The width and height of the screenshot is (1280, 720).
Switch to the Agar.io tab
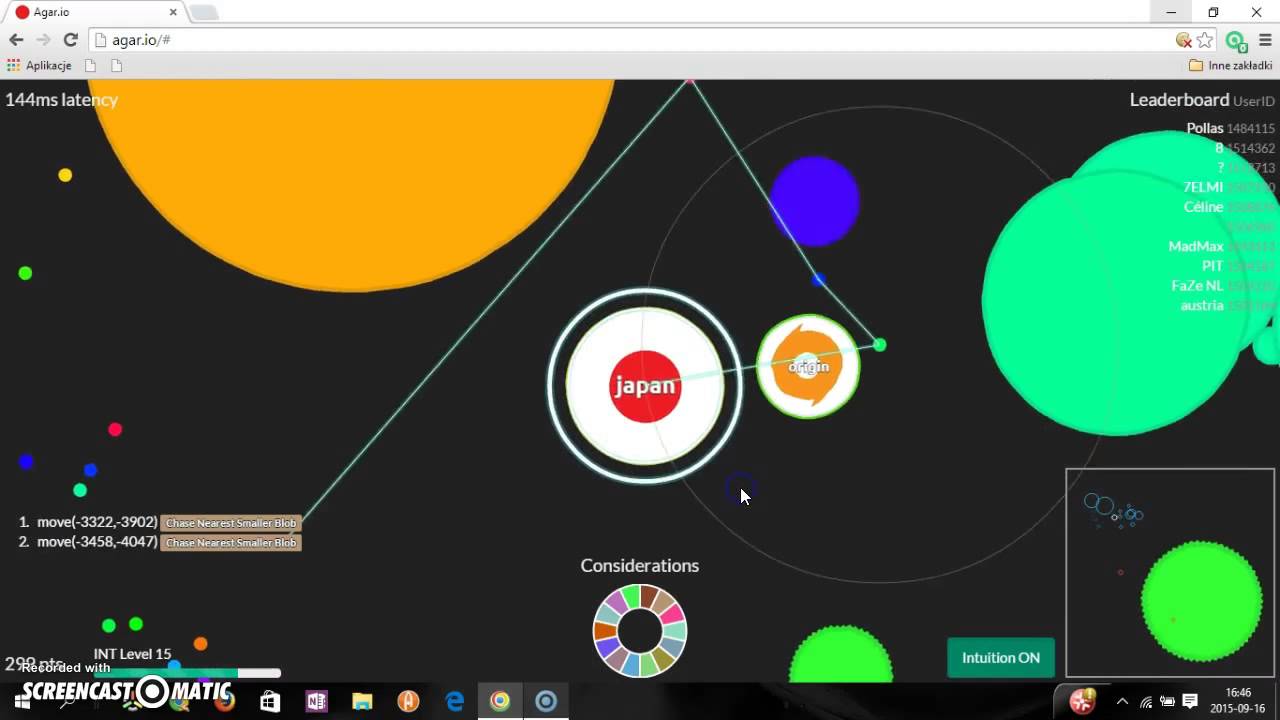[x=97, y=12]
